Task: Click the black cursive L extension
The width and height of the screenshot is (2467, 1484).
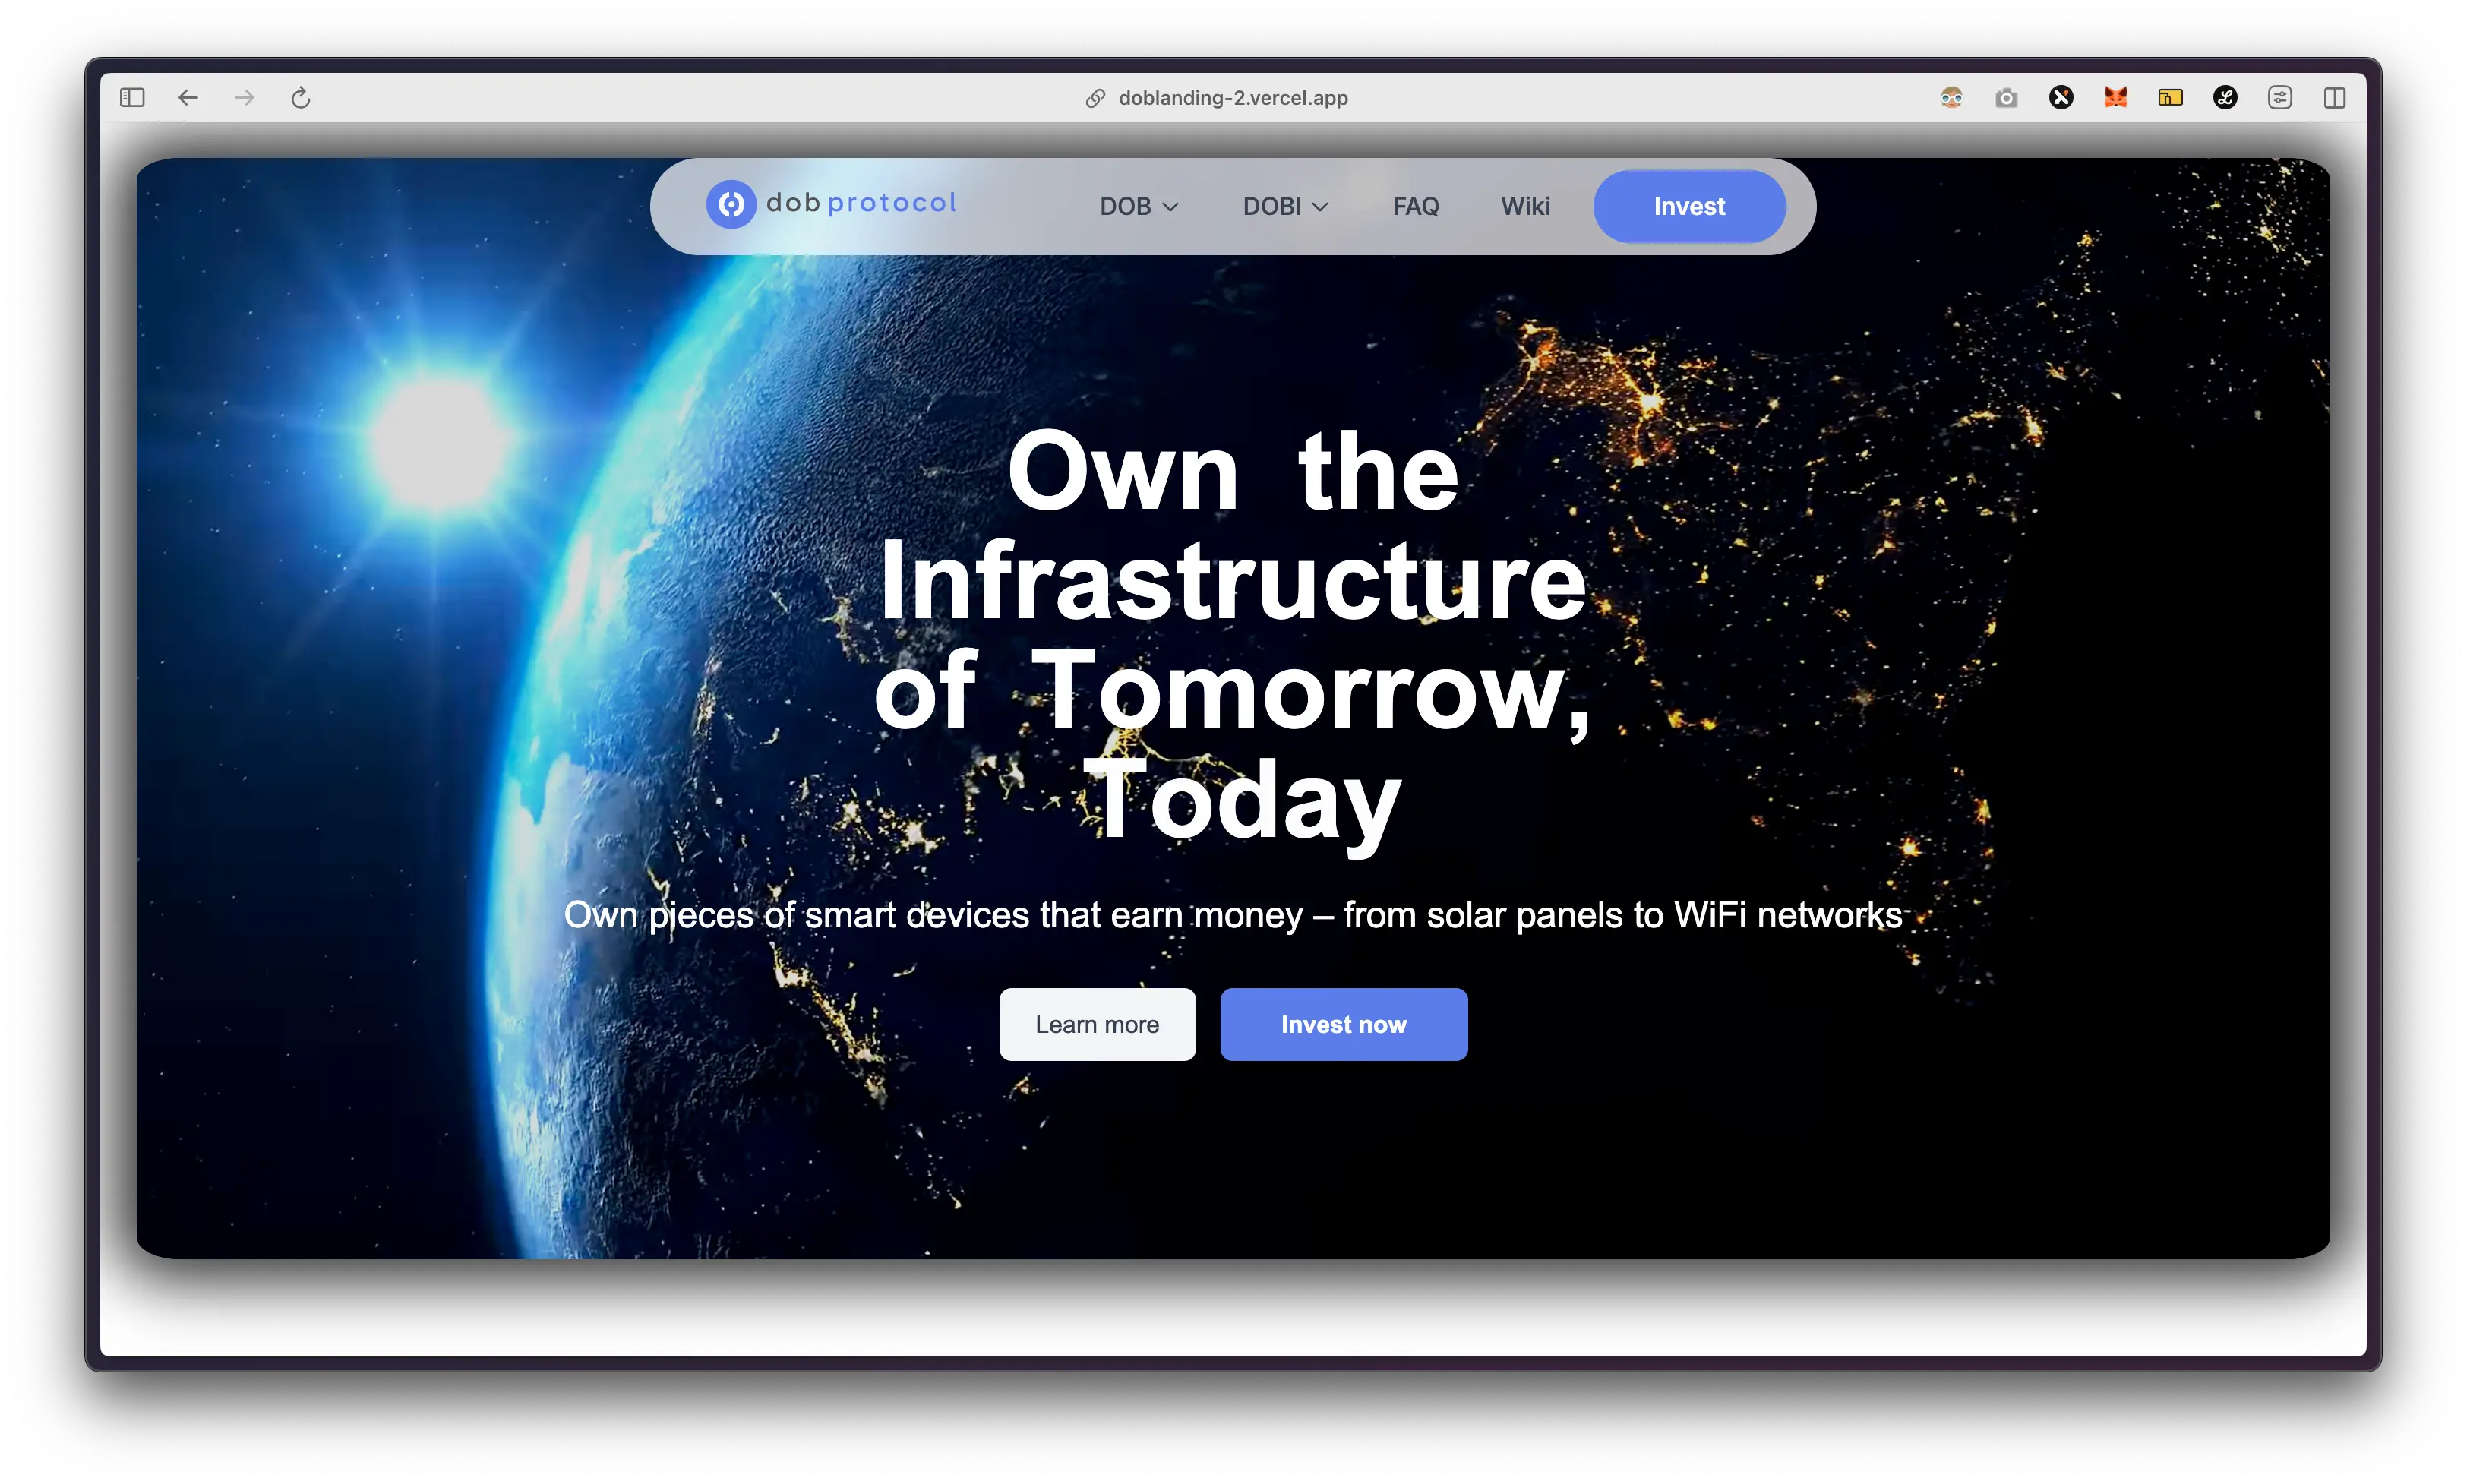Action: click(2225, 97)
